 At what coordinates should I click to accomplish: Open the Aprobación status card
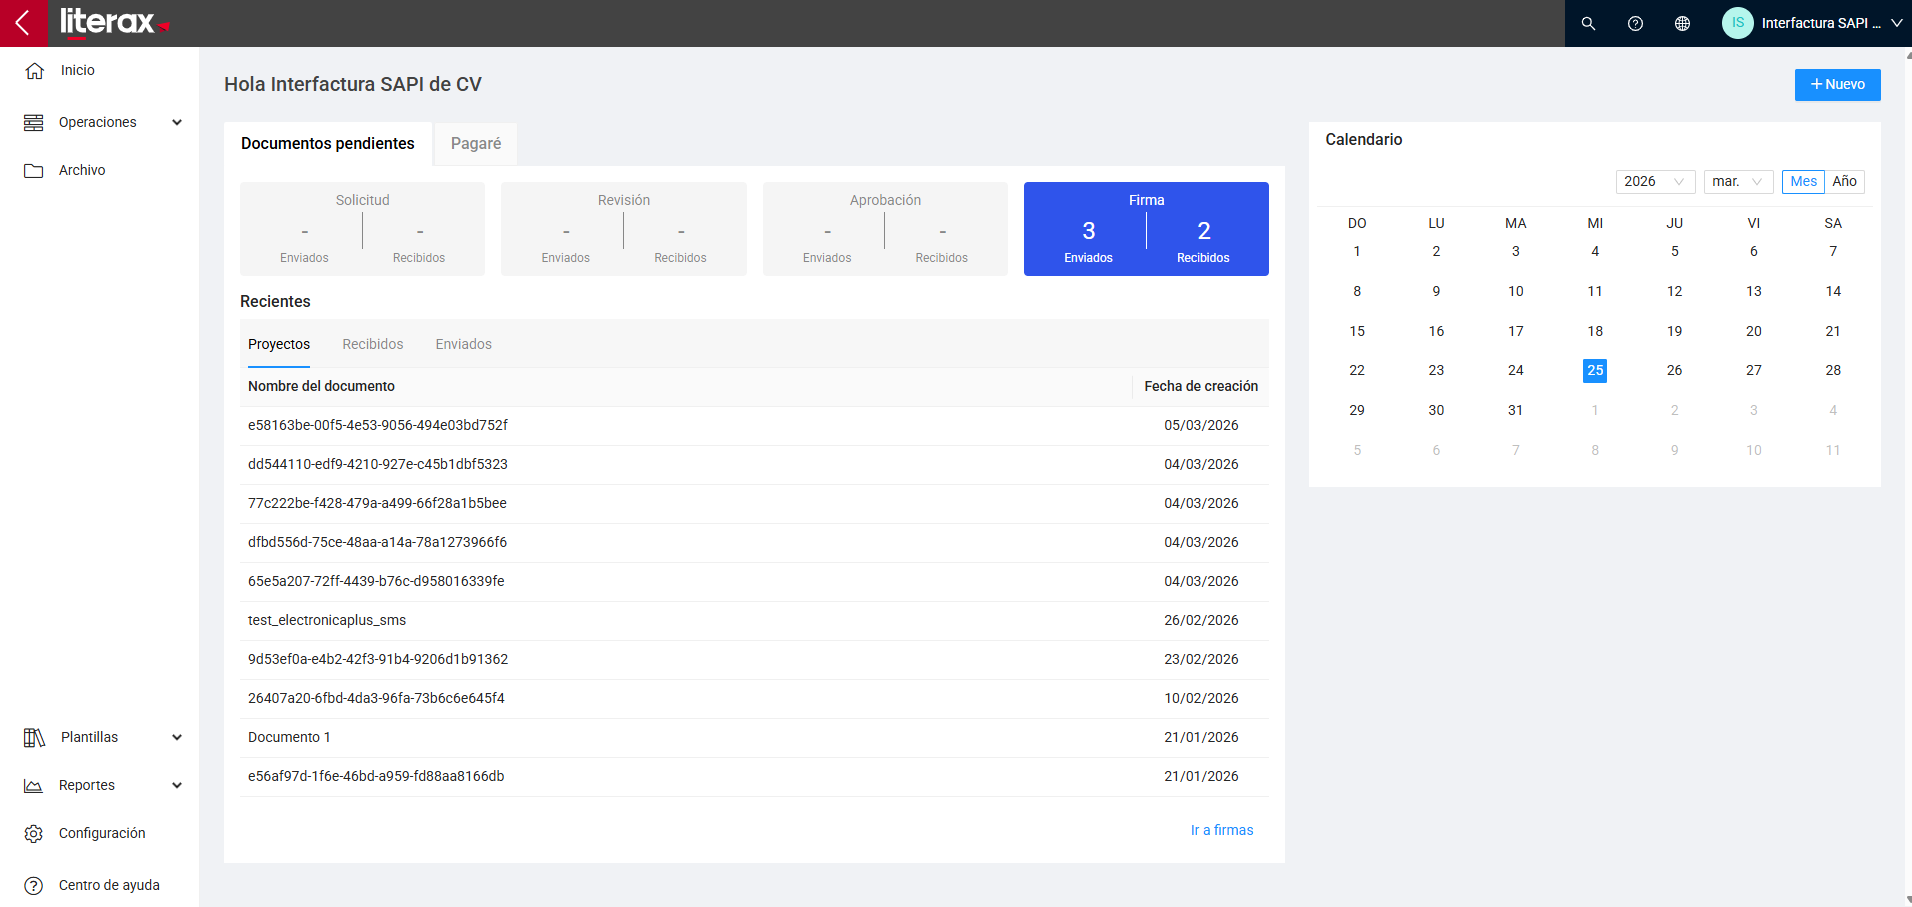pyautogui.click(x=885, y=229)
